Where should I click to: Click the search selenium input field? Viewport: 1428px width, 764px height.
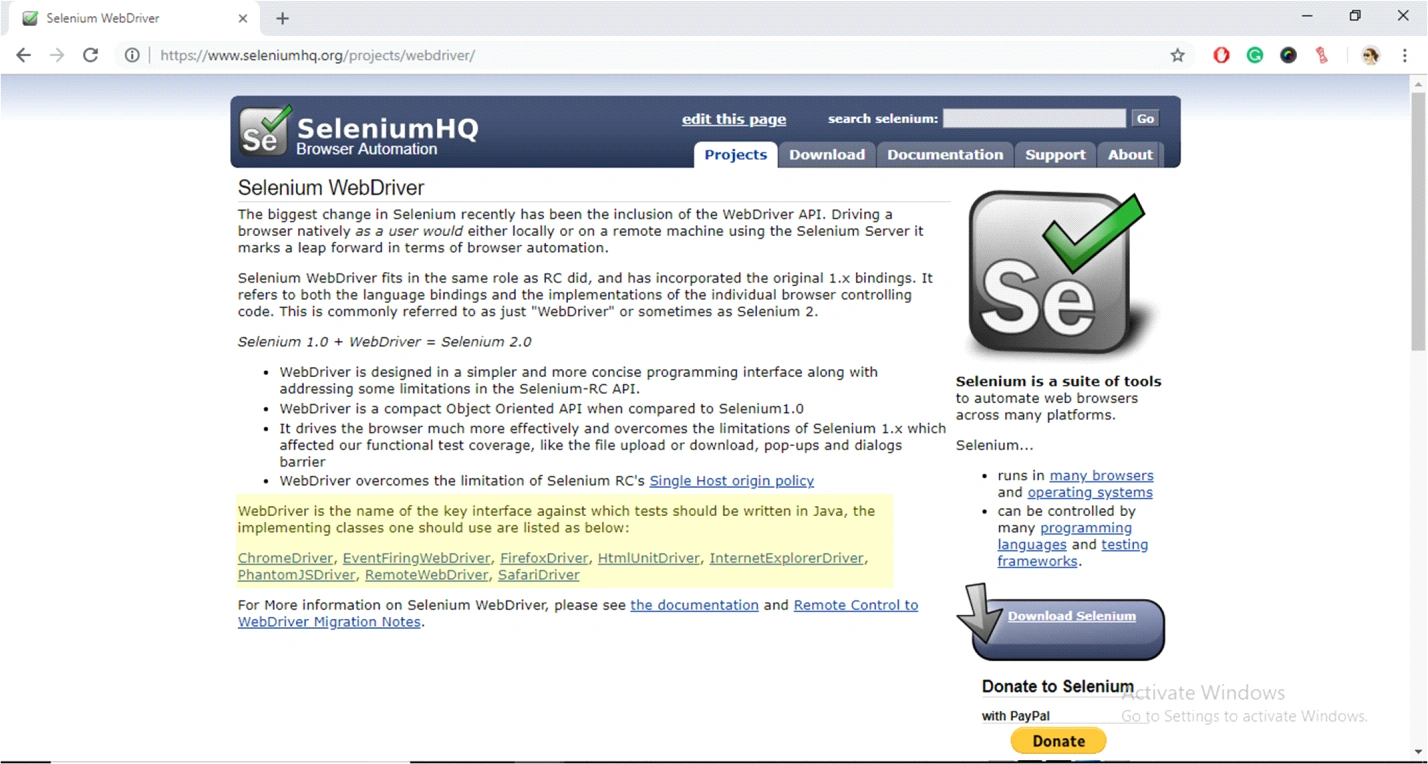point(1034,118)
